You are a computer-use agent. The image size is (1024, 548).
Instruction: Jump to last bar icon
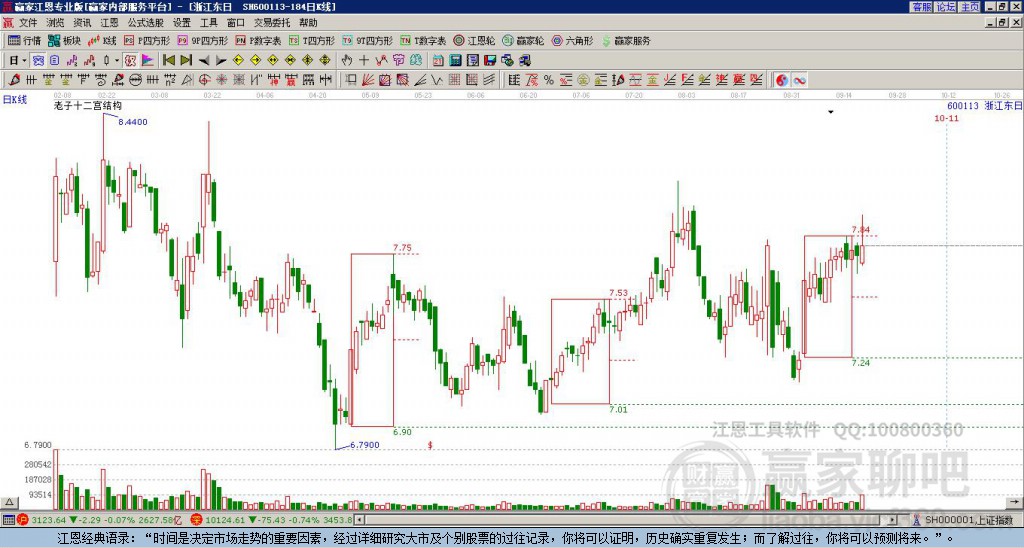186,61
